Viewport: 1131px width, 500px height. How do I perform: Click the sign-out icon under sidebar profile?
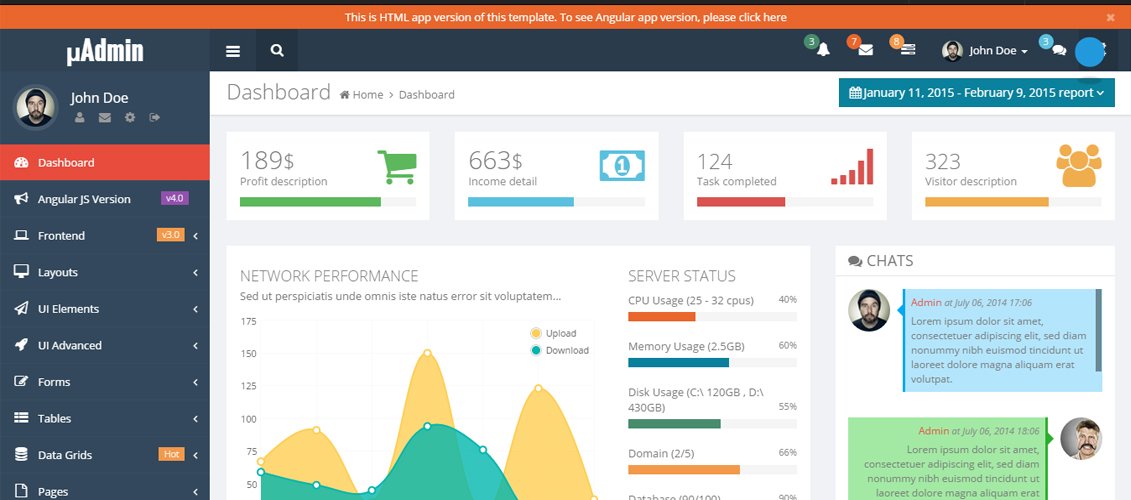point(154,118)
